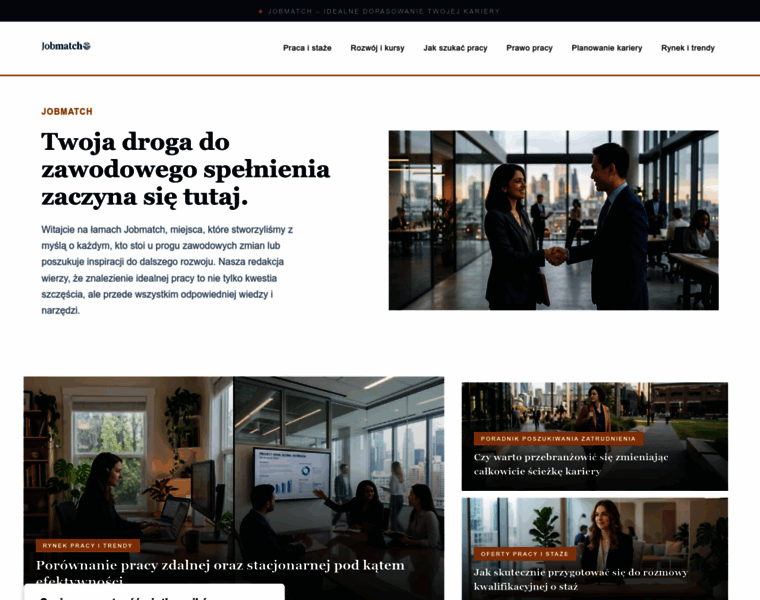This screenshot has height=600, width=760.
Task: Open article Jak skutecznie przygotować się do rozmowy
Action: click(581, 579)
